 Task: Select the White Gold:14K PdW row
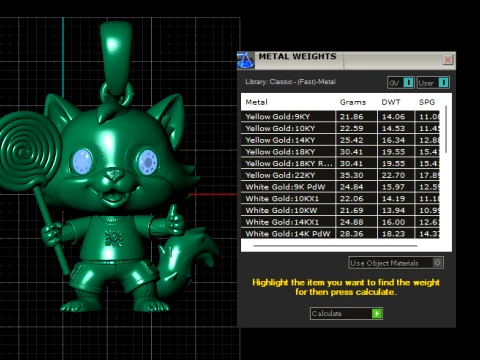[340, 233]
